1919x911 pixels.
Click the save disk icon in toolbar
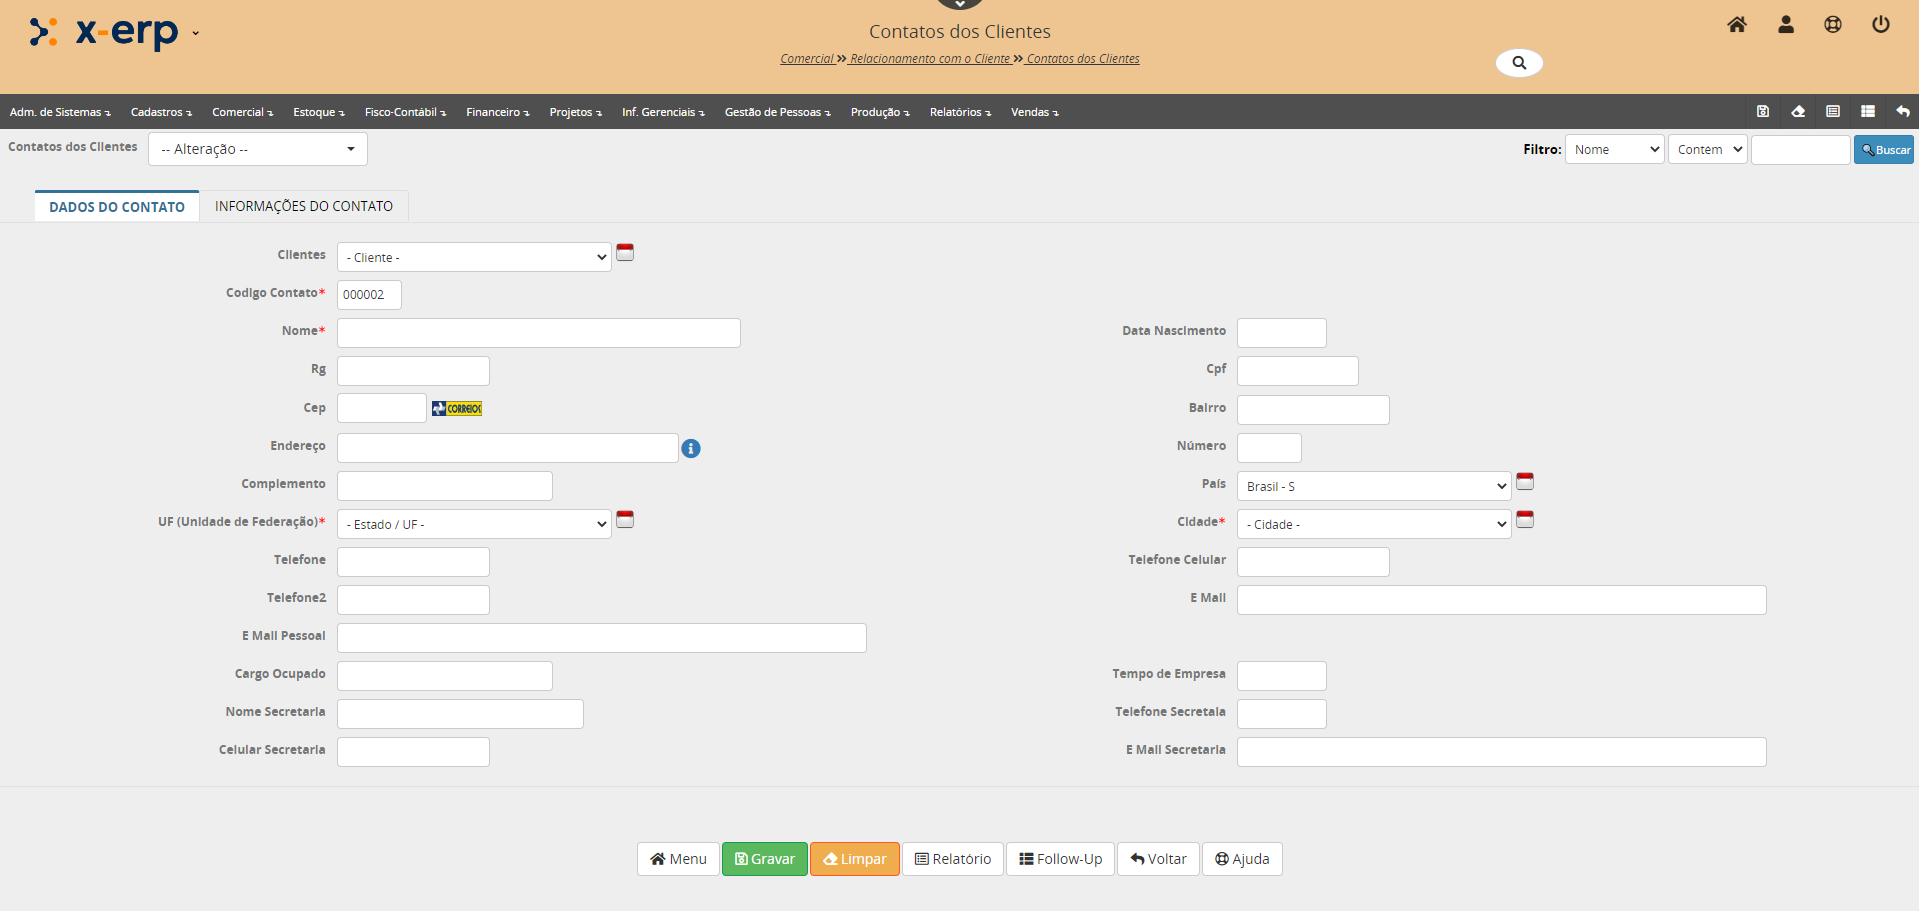click(x=1763, y=111)
